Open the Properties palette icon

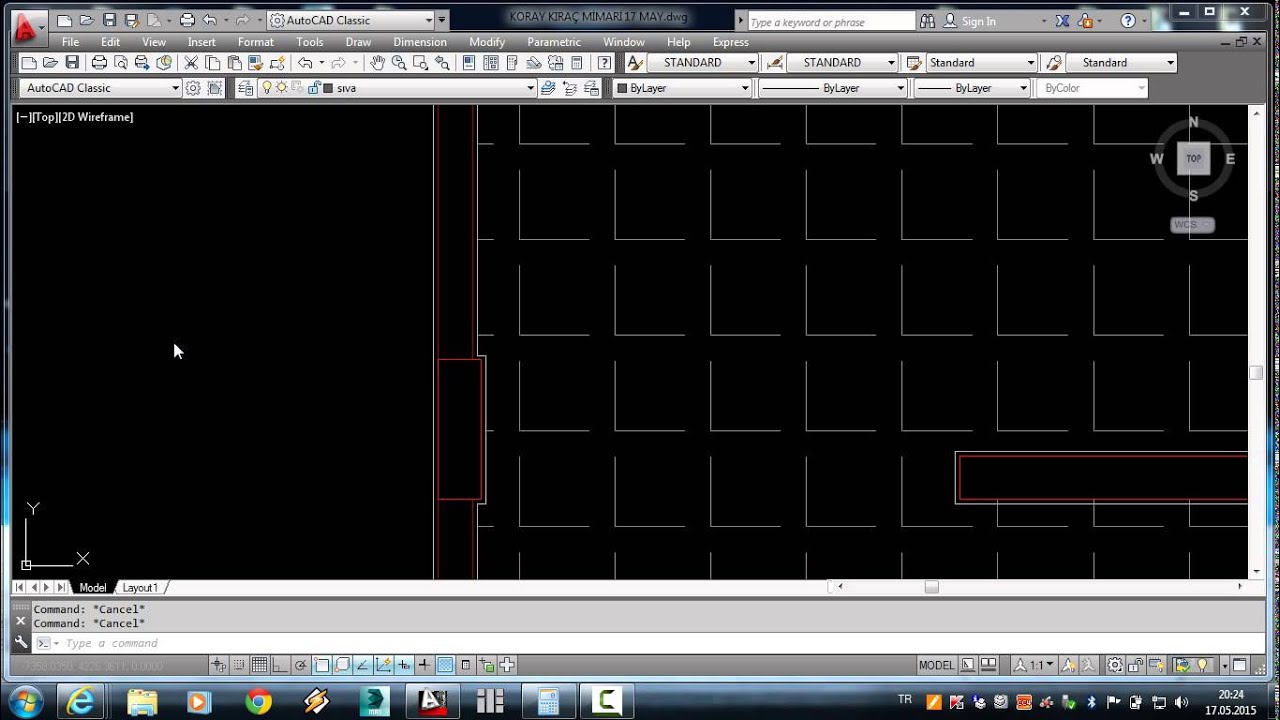pyautogui.click(x=469, y=62)
